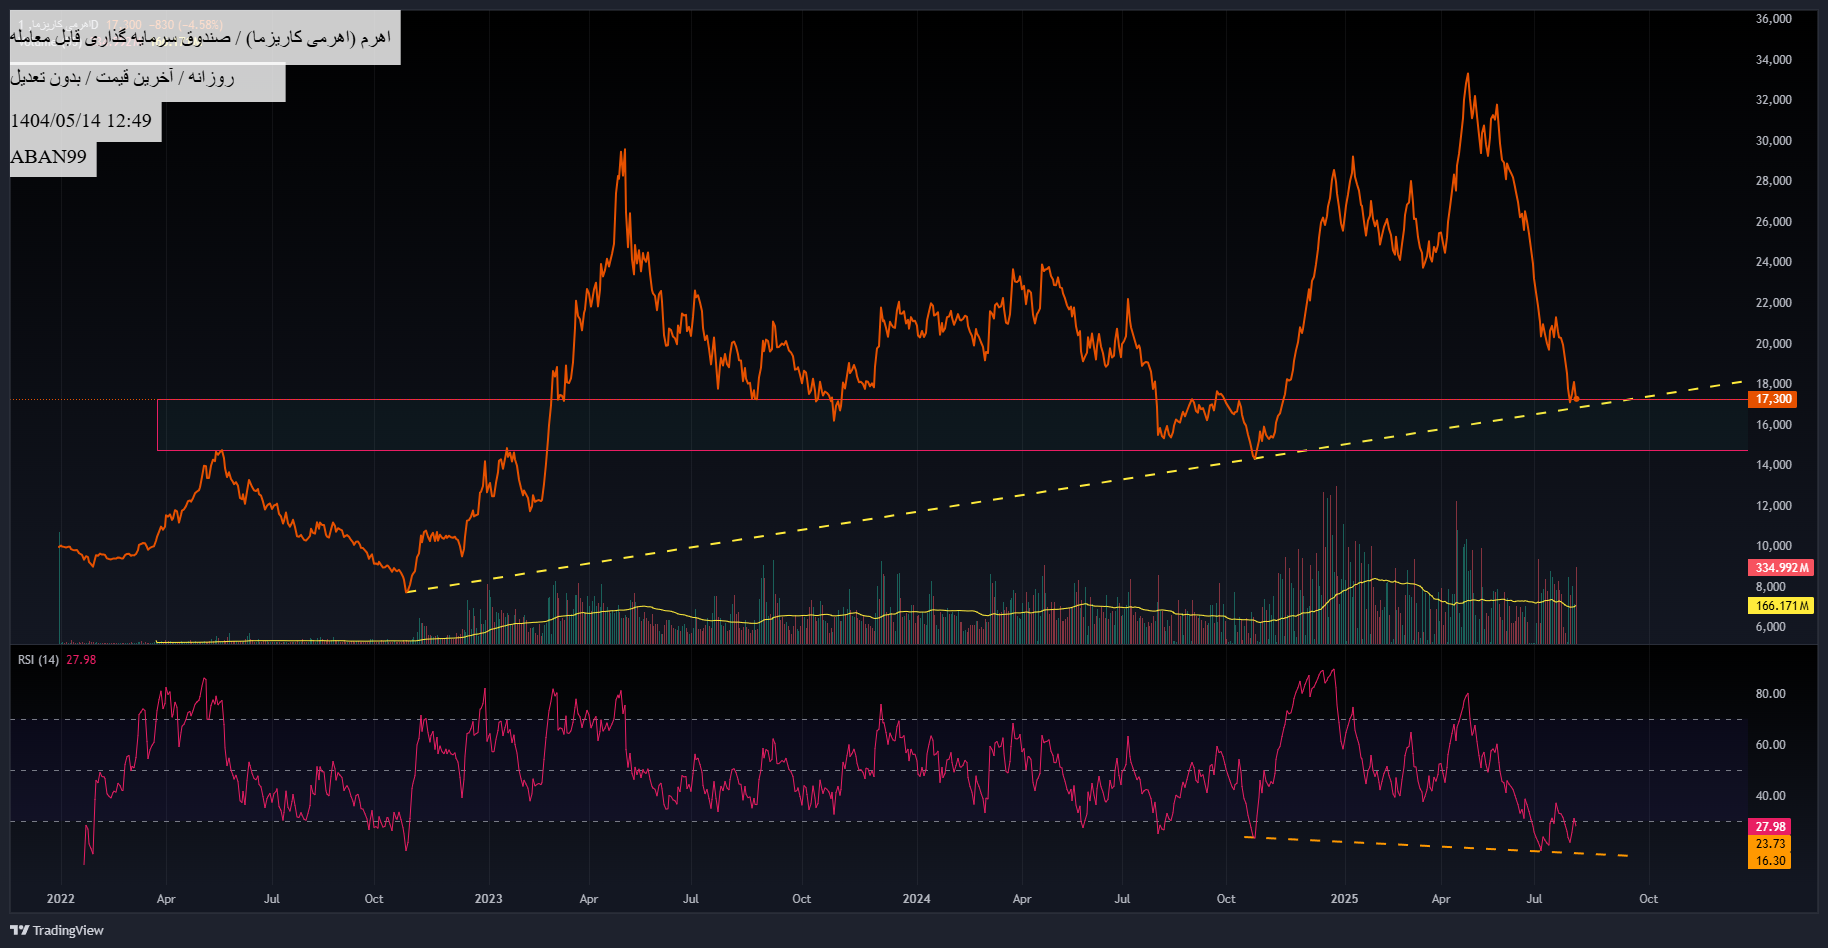Image resolution: width=1828 pixels, height=948 pixels.
Task: Click the 20,000 price axis label
Action: point(1774,344)
